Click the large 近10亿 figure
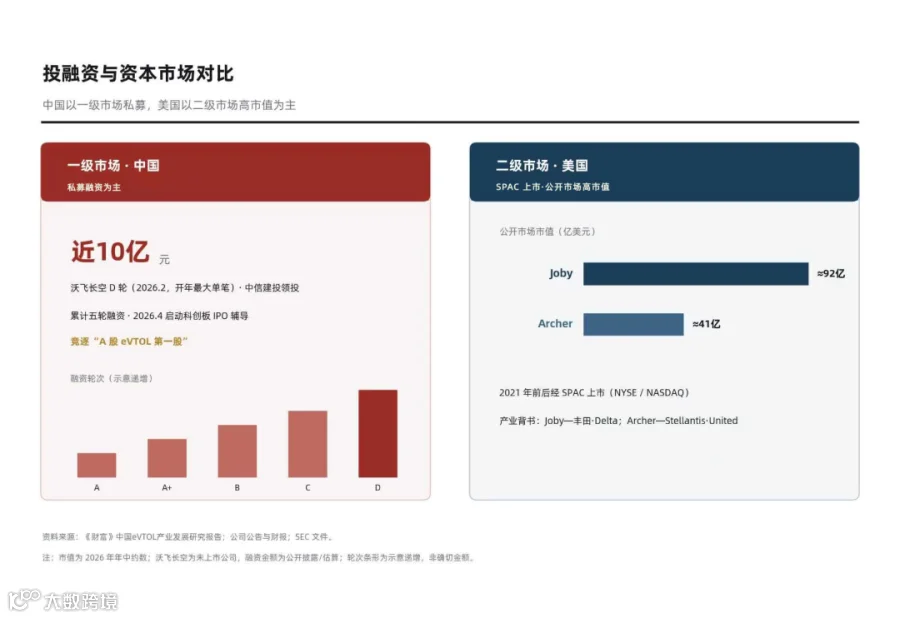This screenshot has height=618, width=900. click(x=110, y=252)
